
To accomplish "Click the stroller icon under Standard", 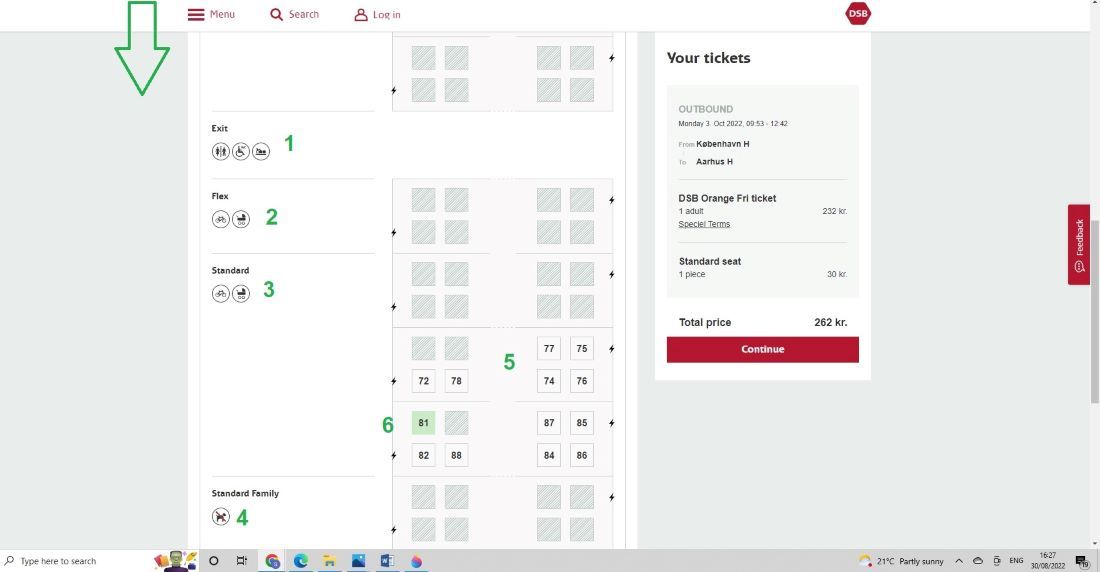I will click(241, 293).
